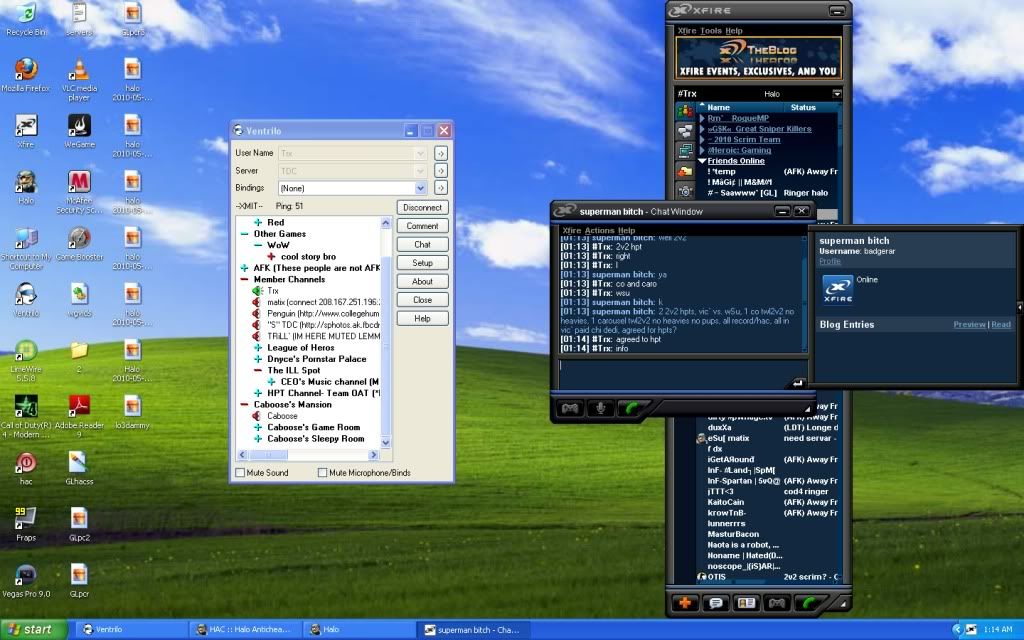Open the Actions menu in the chat window
This screenshot has height=640, width=1024.
pyautogui.click(x=600, y=230)
